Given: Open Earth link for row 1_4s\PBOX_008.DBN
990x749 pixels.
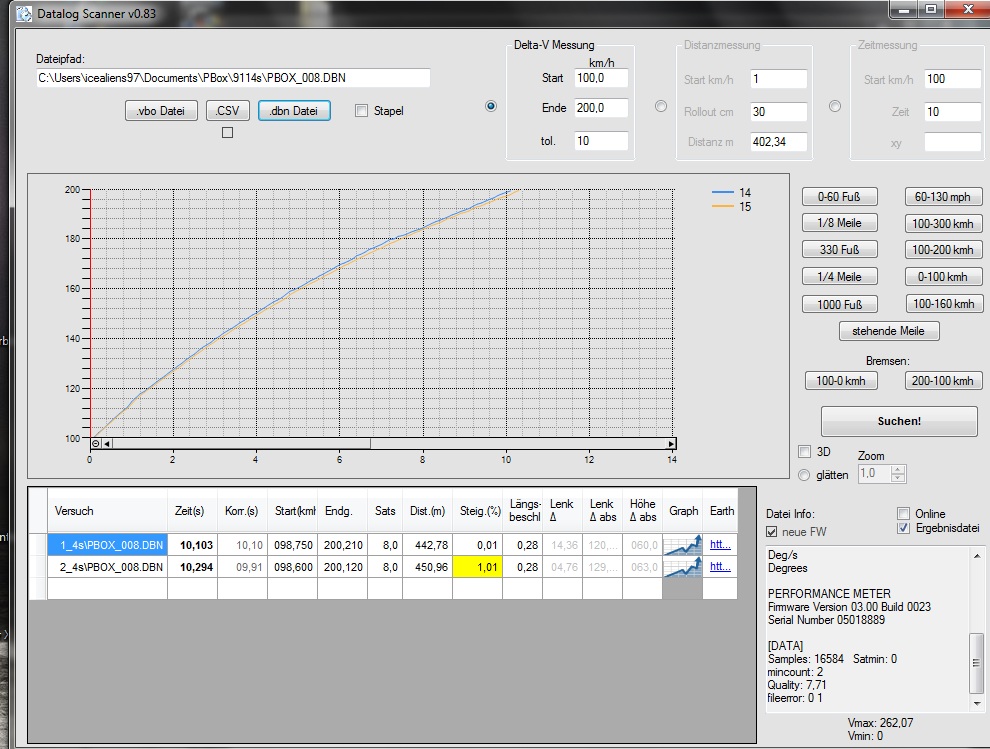Looking at the screenshot, I should (x=720, y=544).
